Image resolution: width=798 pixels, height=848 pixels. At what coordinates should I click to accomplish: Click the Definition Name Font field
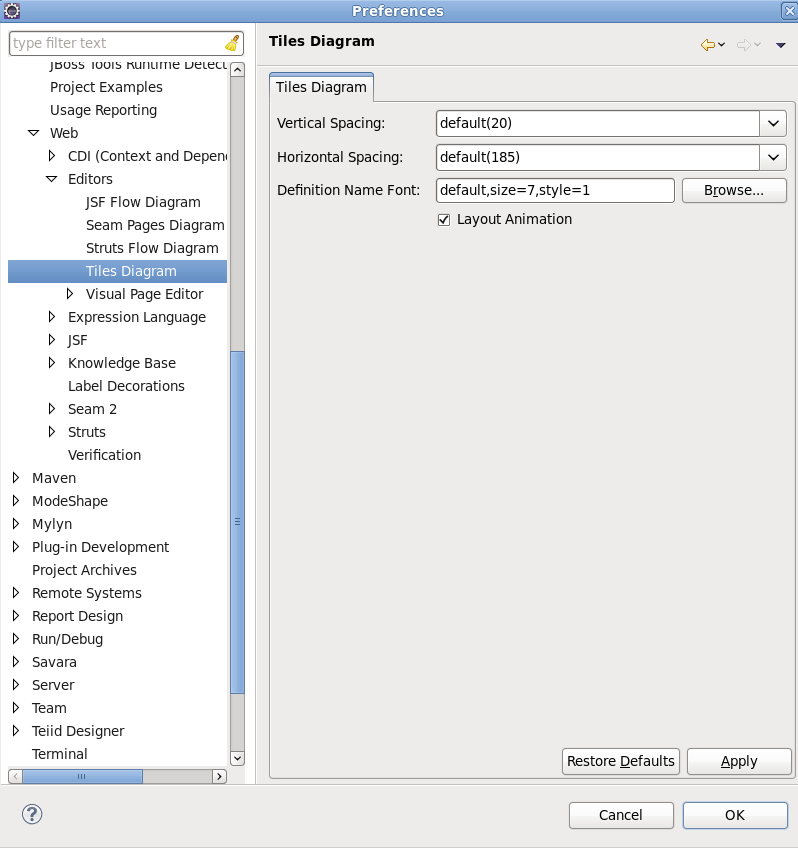coord(555,190)
